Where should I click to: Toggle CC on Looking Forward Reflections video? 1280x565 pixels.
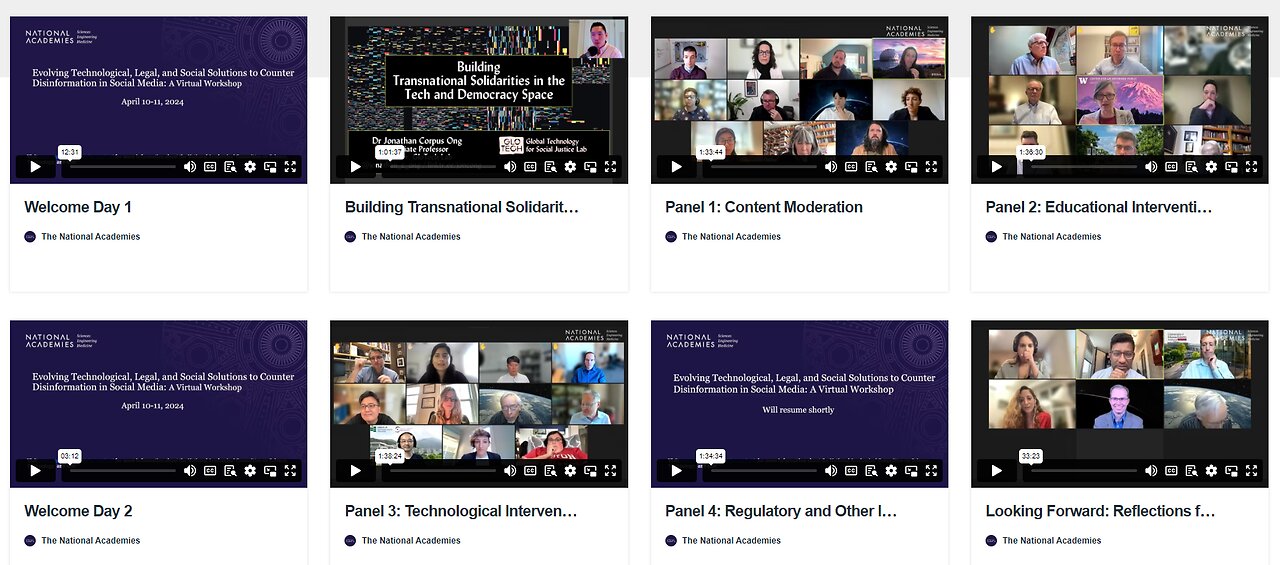point(1171,471)
